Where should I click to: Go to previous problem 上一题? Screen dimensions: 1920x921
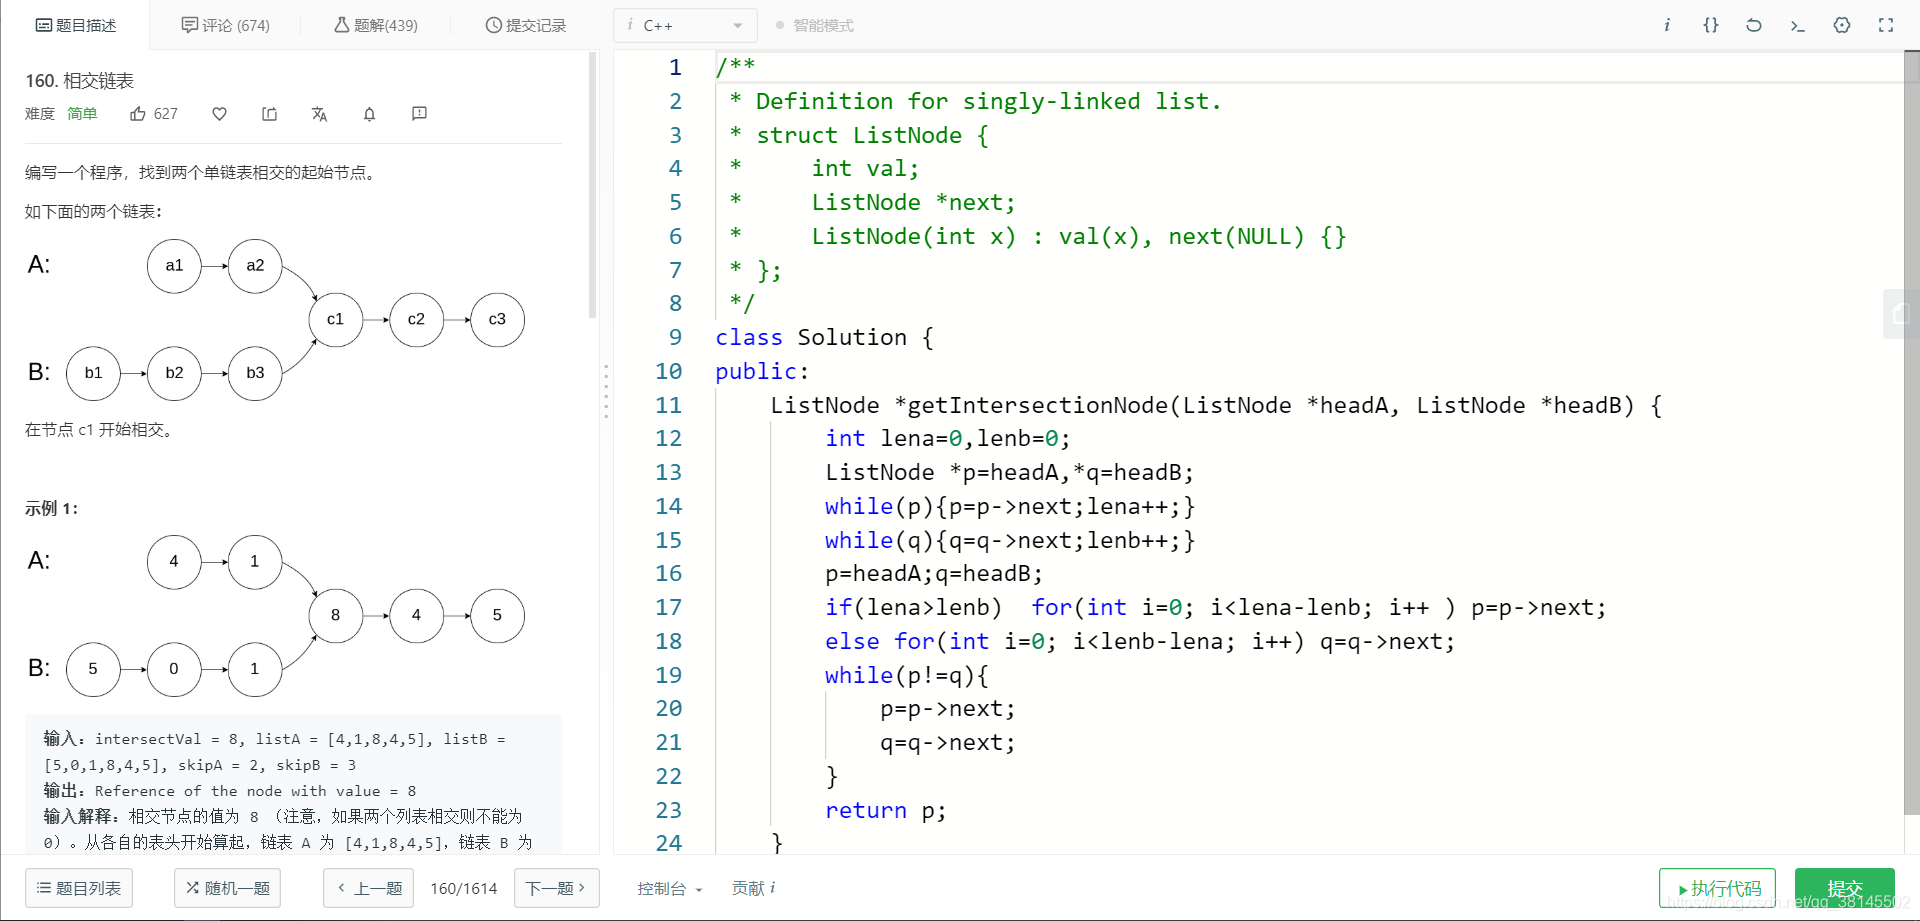369,888
